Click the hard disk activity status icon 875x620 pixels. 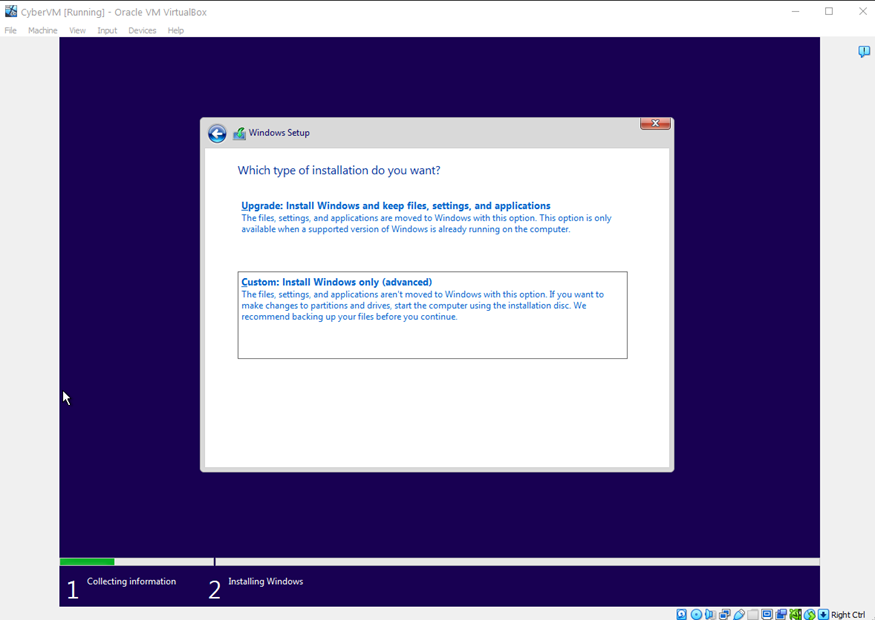pyautogui.click(x=682, y=614)
